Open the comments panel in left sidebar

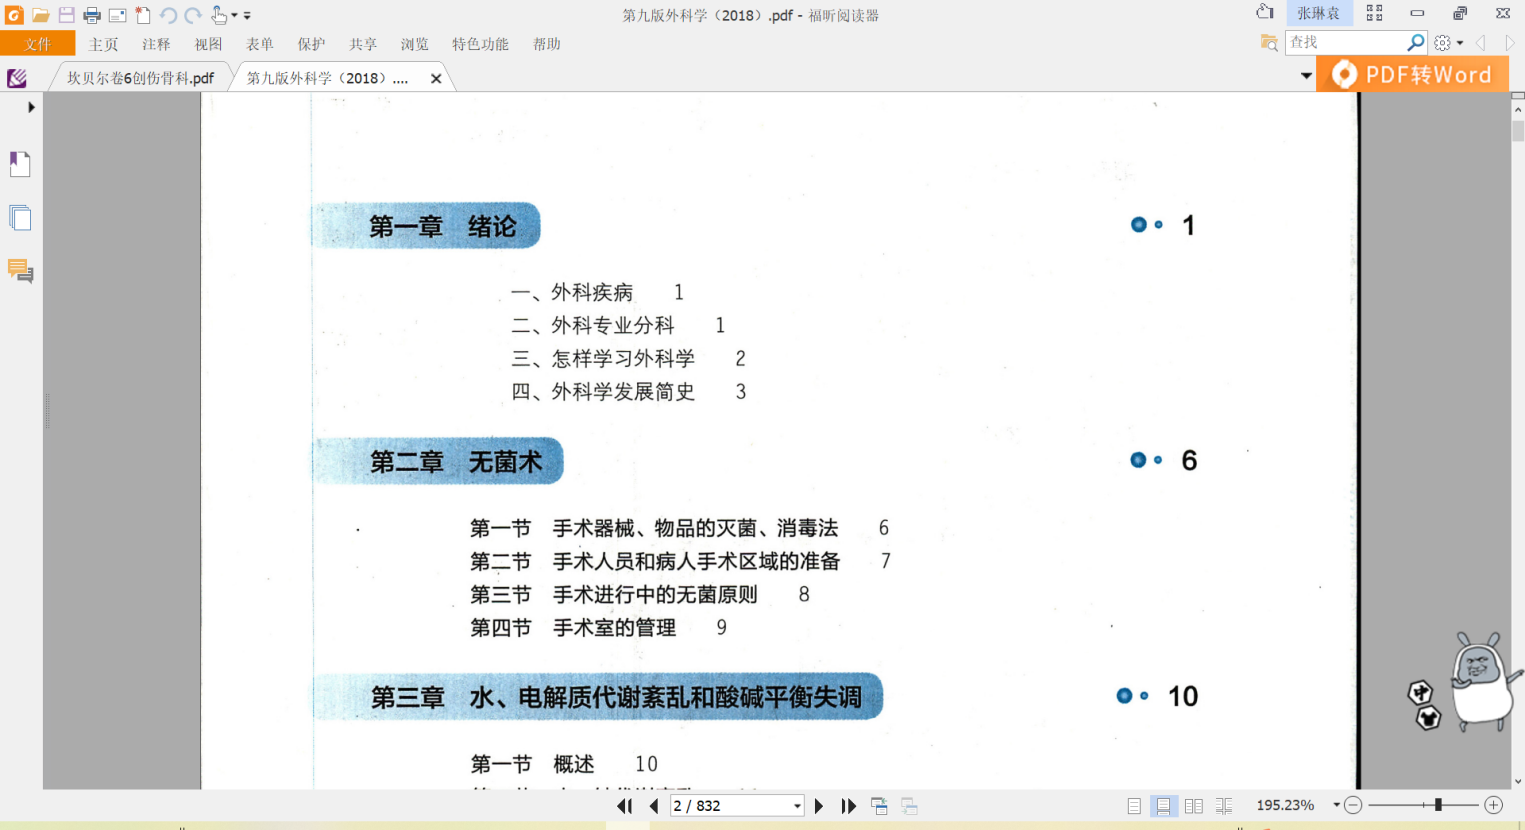click(20, 271)
